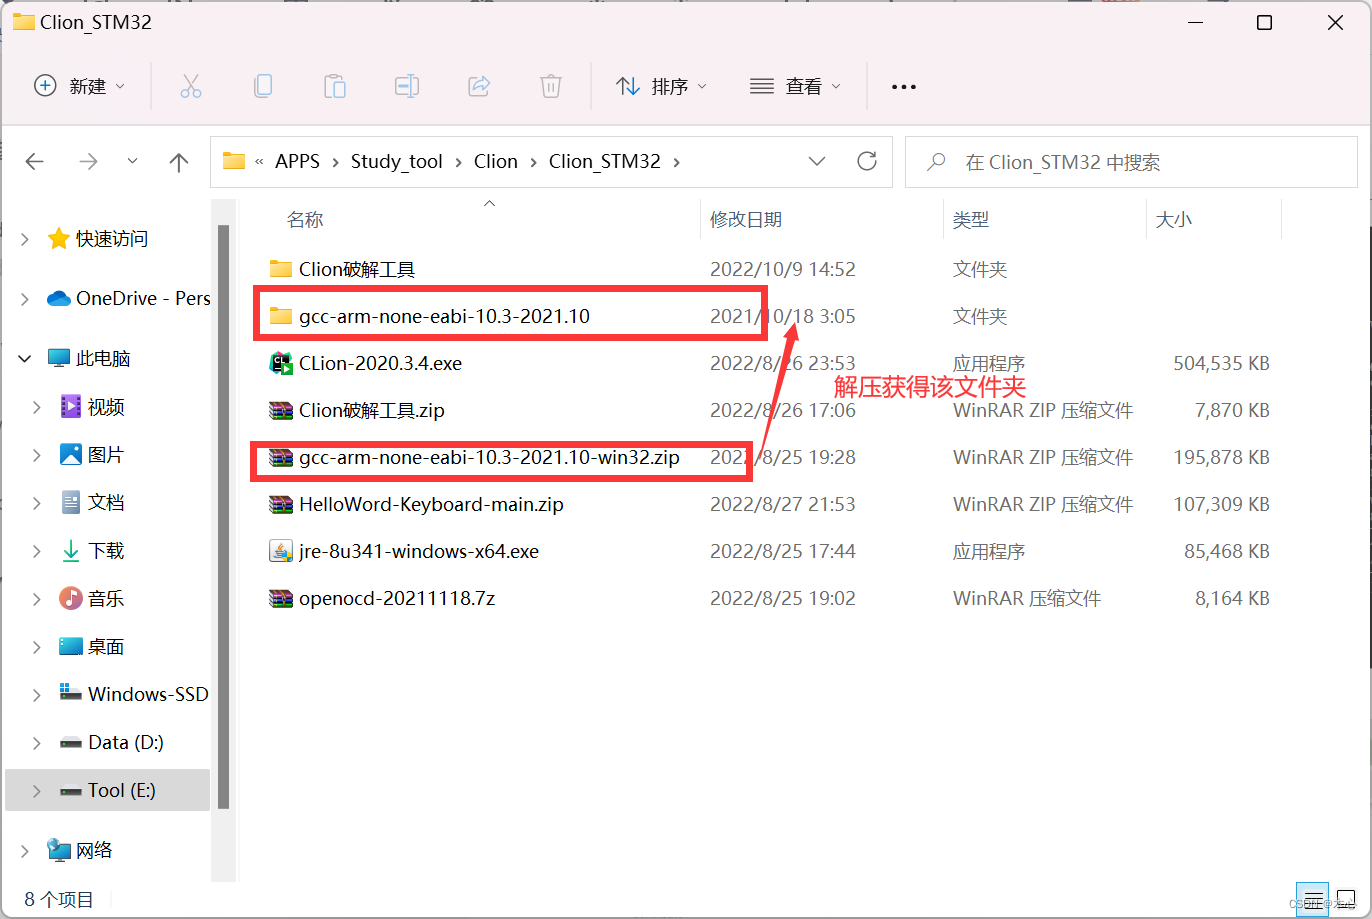Click the Delete trash icon

coord(551,87)
